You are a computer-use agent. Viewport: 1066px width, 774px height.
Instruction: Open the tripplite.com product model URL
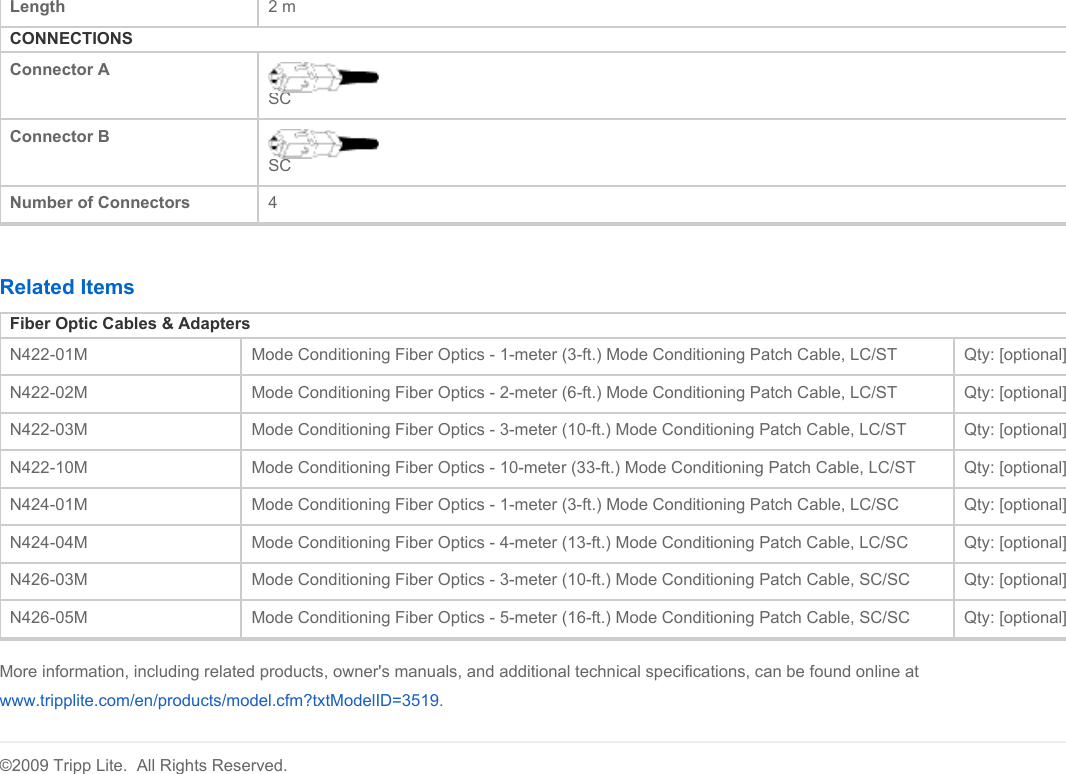219,700
